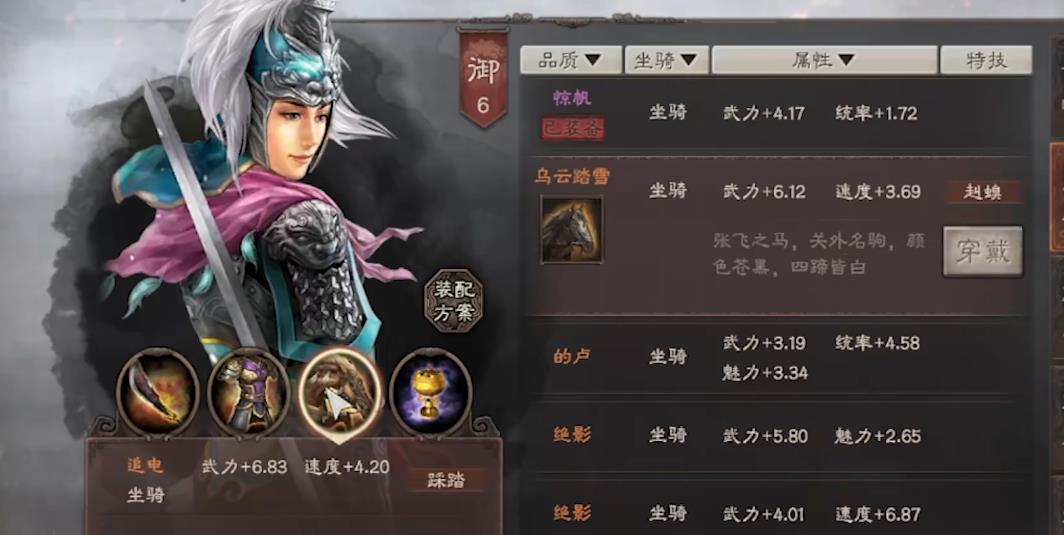The width and height of the screenshot is (1064, 535).
Task: Expand the 坐骑 mount type dropdown
Action: [667, 60]
